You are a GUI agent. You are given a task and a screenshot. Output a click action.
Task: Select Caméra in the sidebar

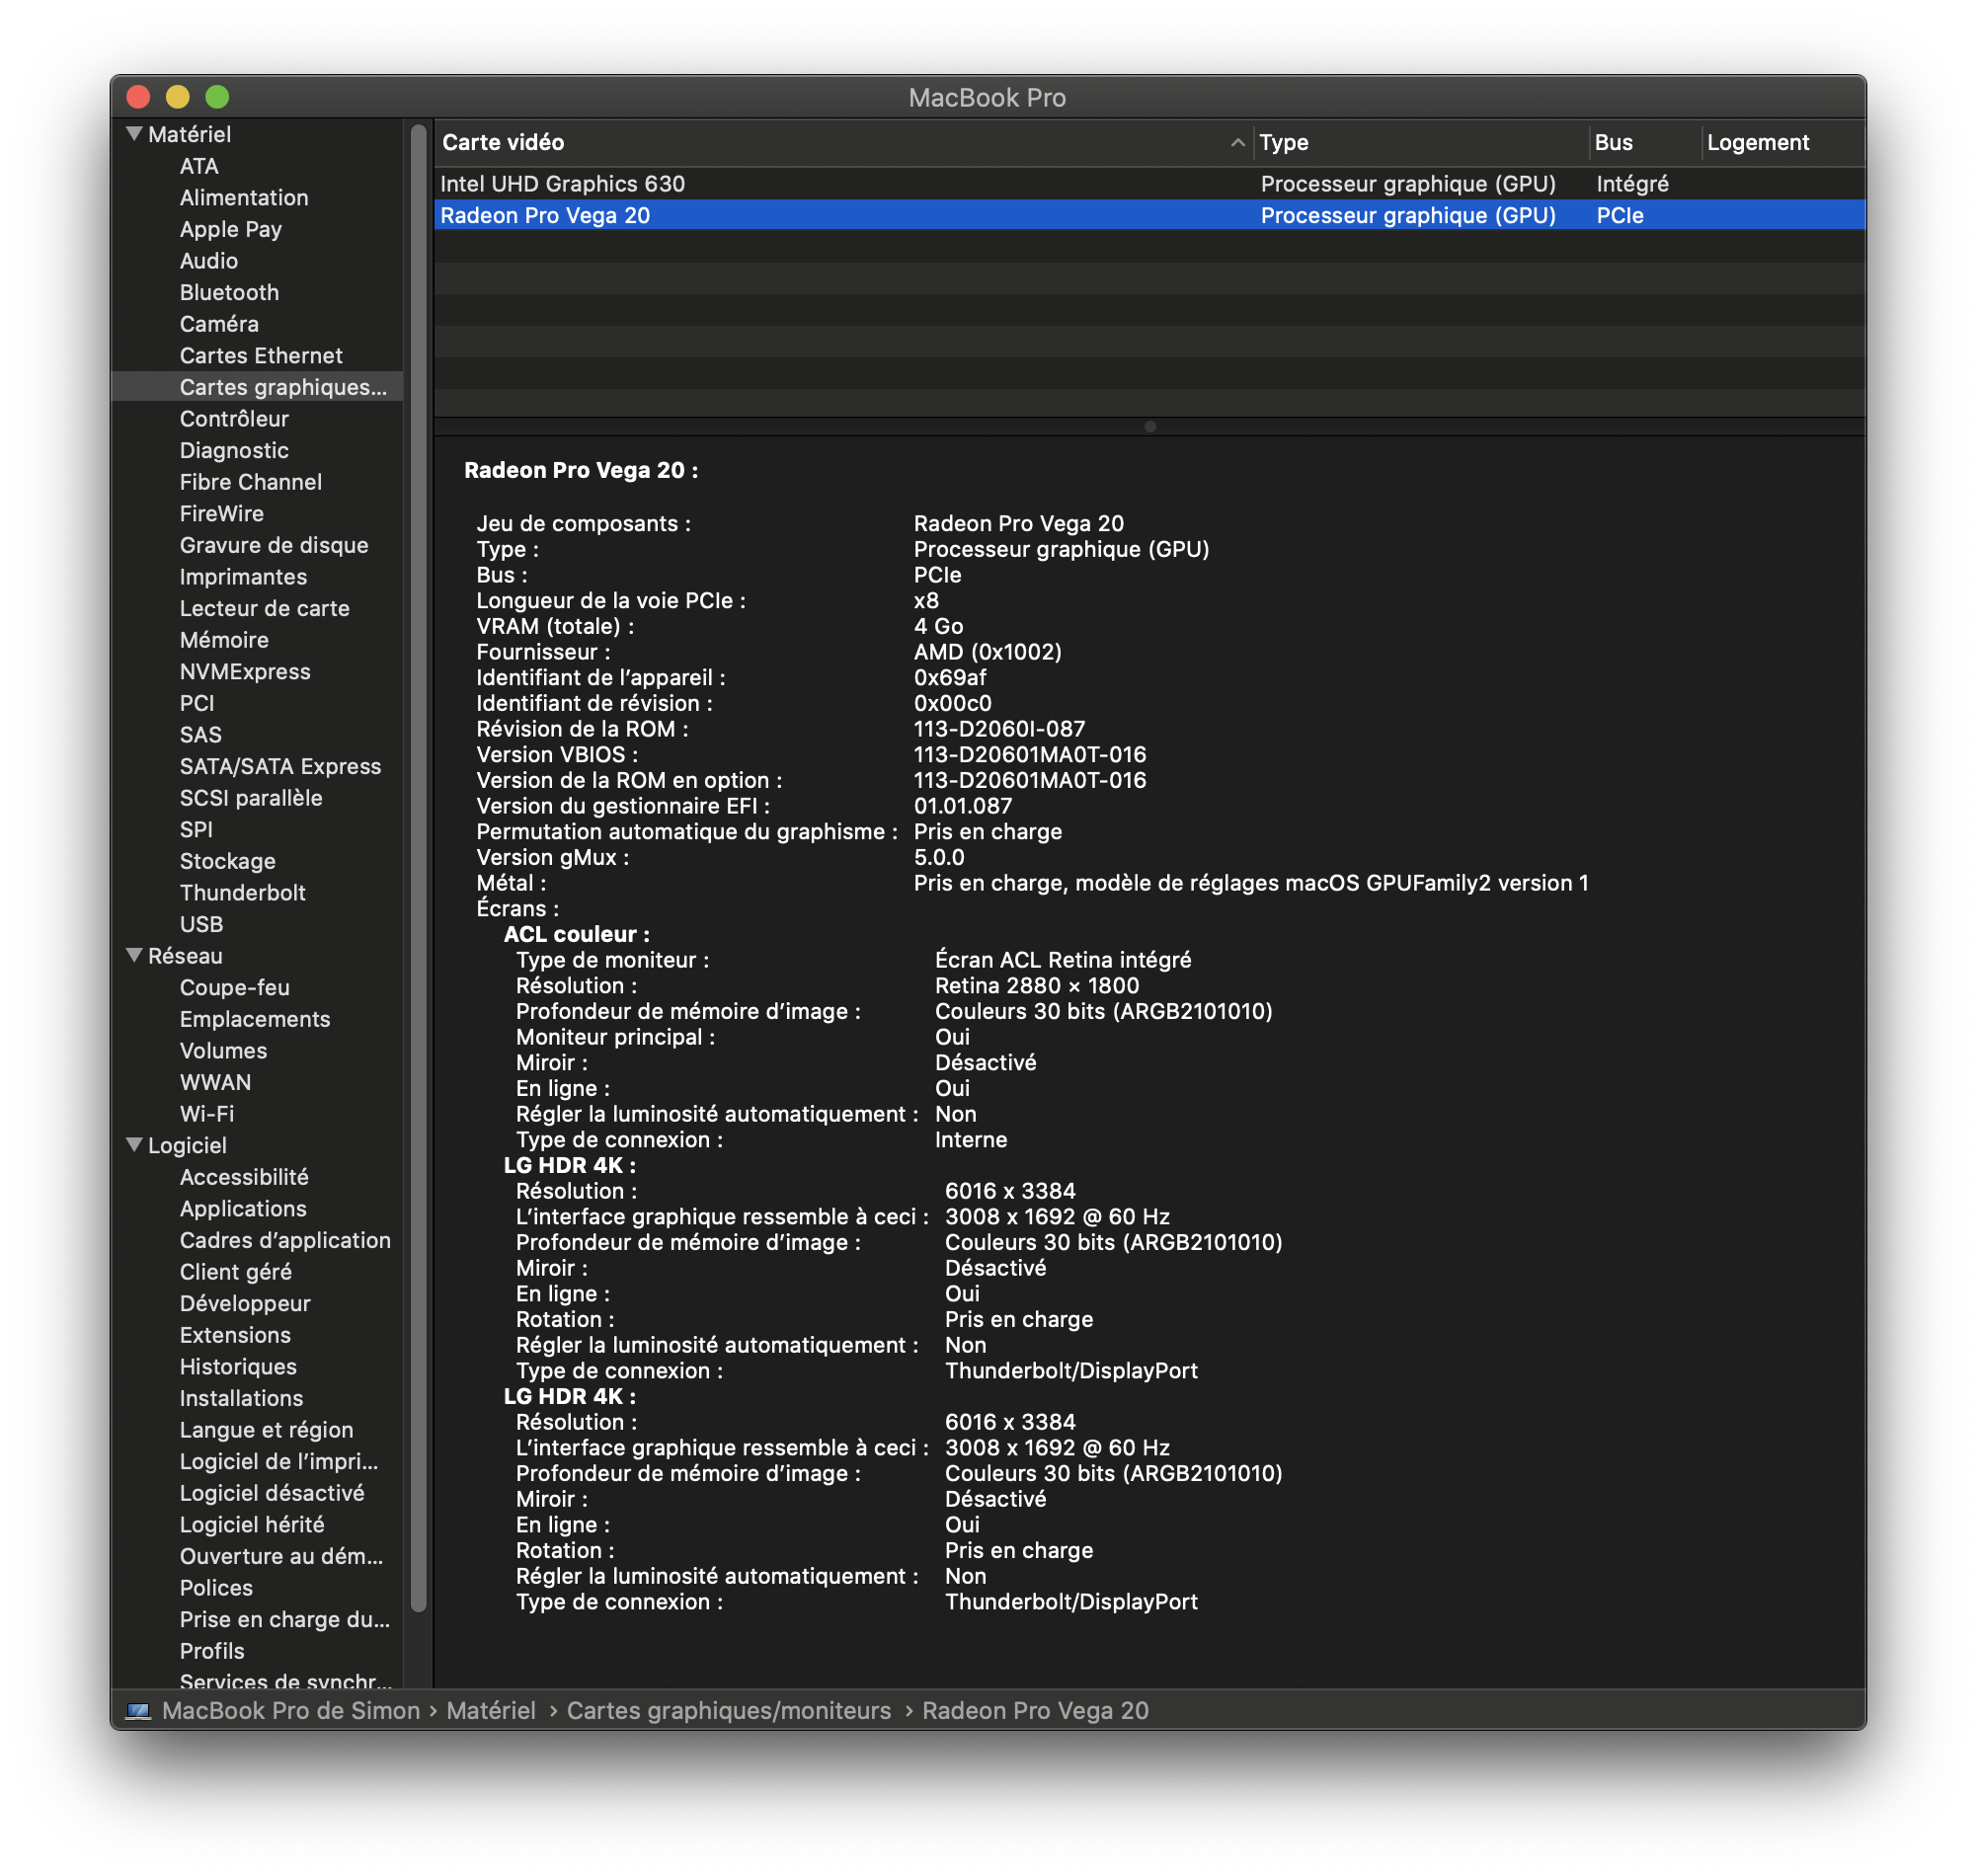click(219, 324)
